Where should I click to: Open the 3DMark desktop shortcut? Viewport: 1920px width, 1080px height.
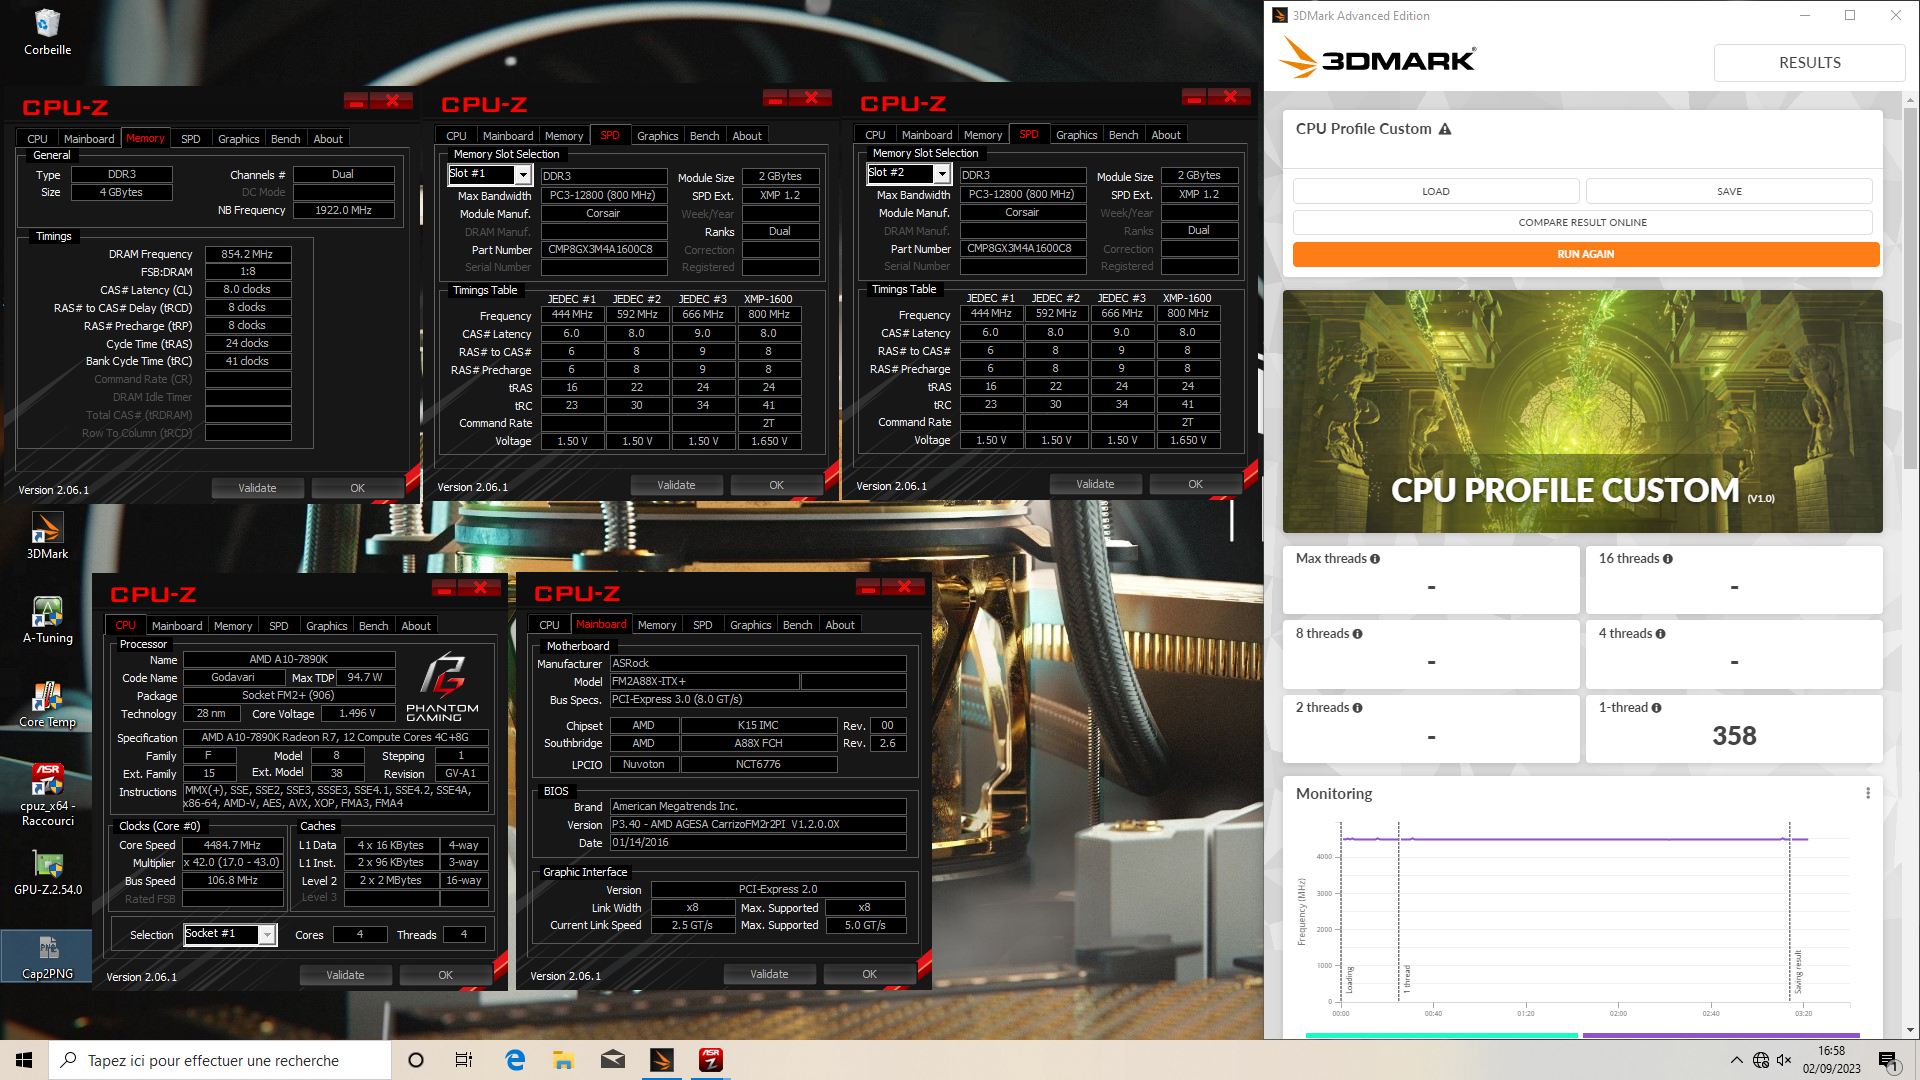[47, 535]
